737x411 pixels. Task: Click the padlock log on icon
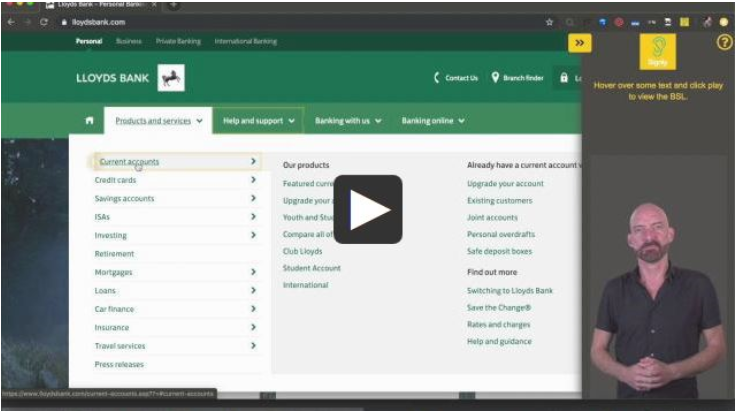564,78
